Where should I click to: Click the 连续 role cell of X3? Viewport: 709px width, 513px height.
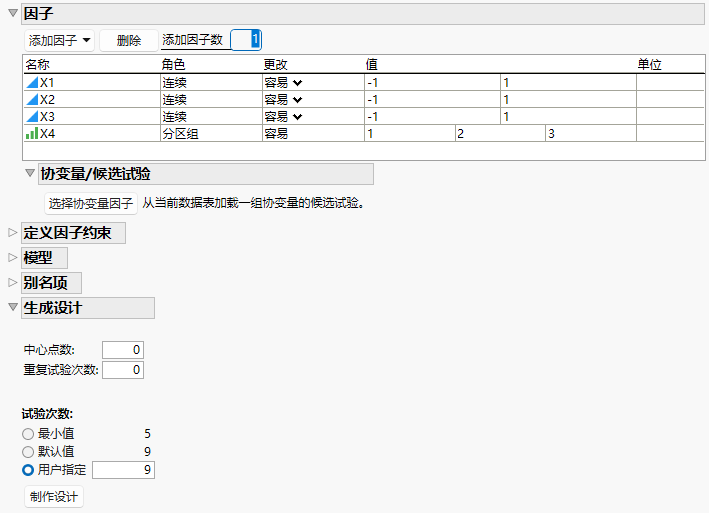[211, 117]
